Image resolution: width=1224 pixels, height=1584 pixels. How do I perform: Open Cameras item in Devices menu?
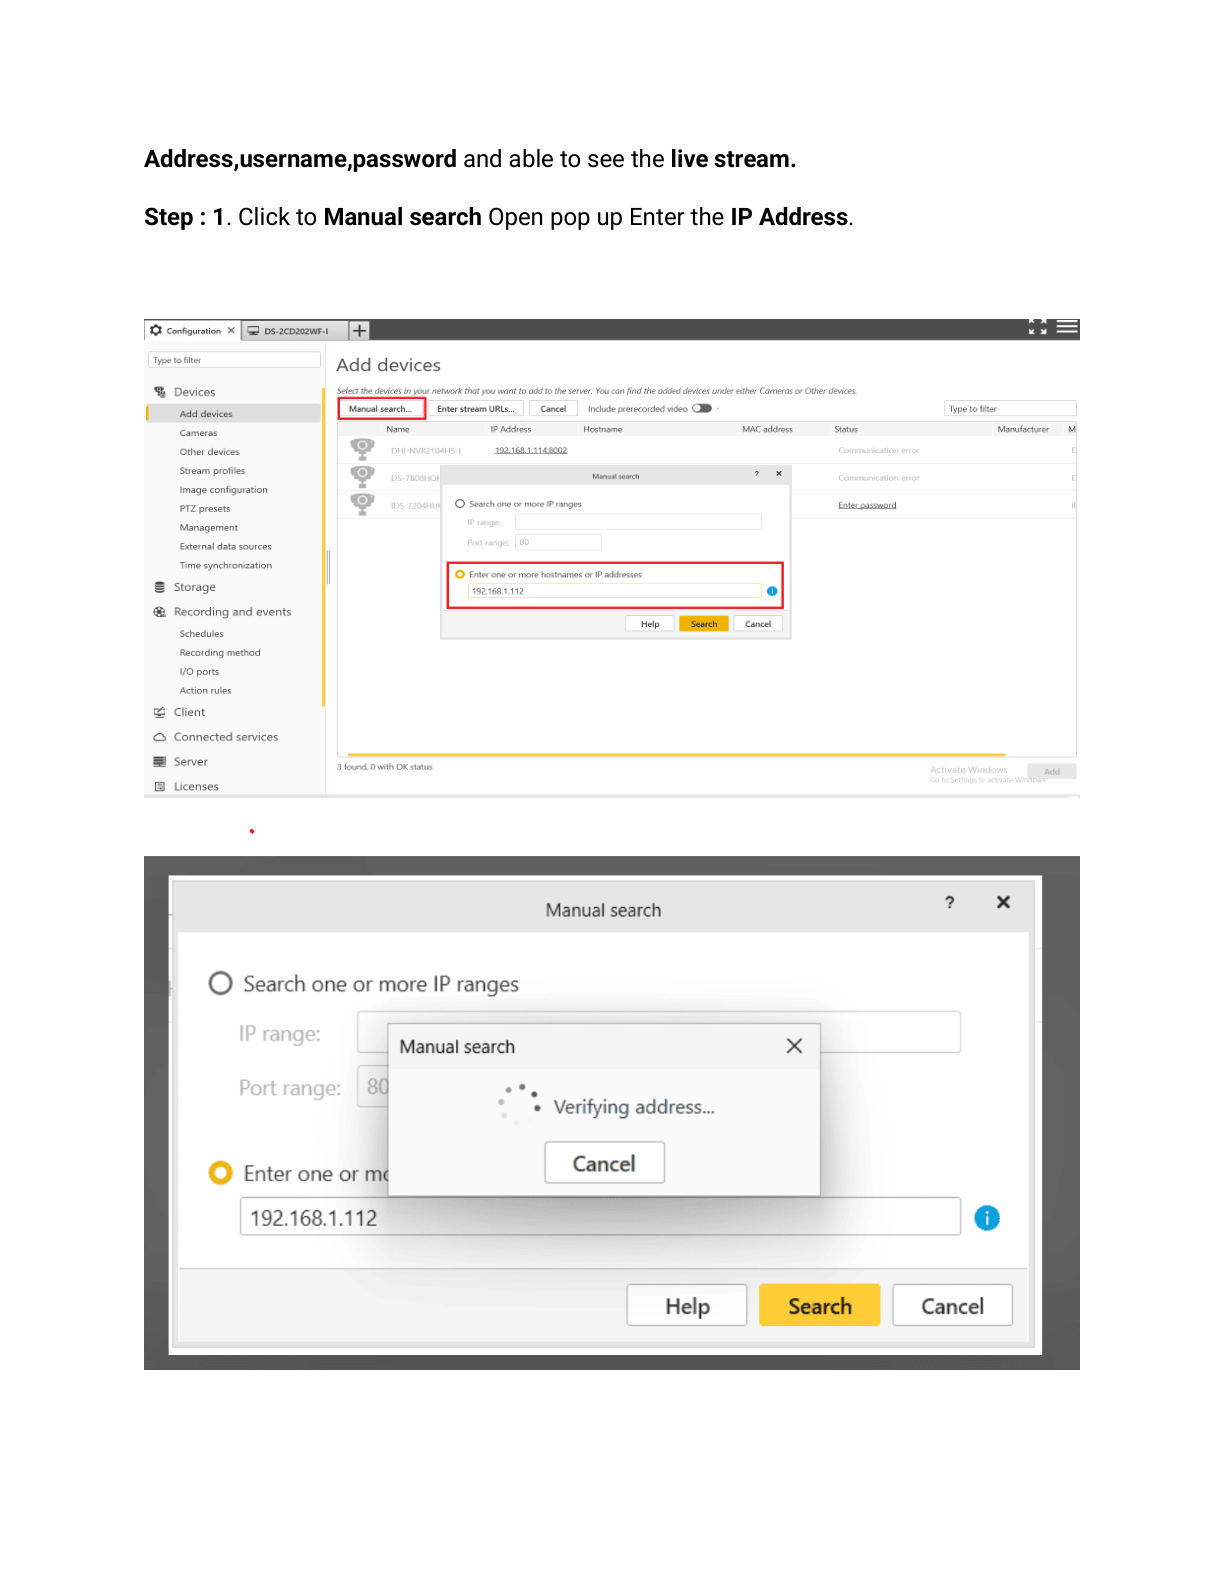[x=198, y=433]
